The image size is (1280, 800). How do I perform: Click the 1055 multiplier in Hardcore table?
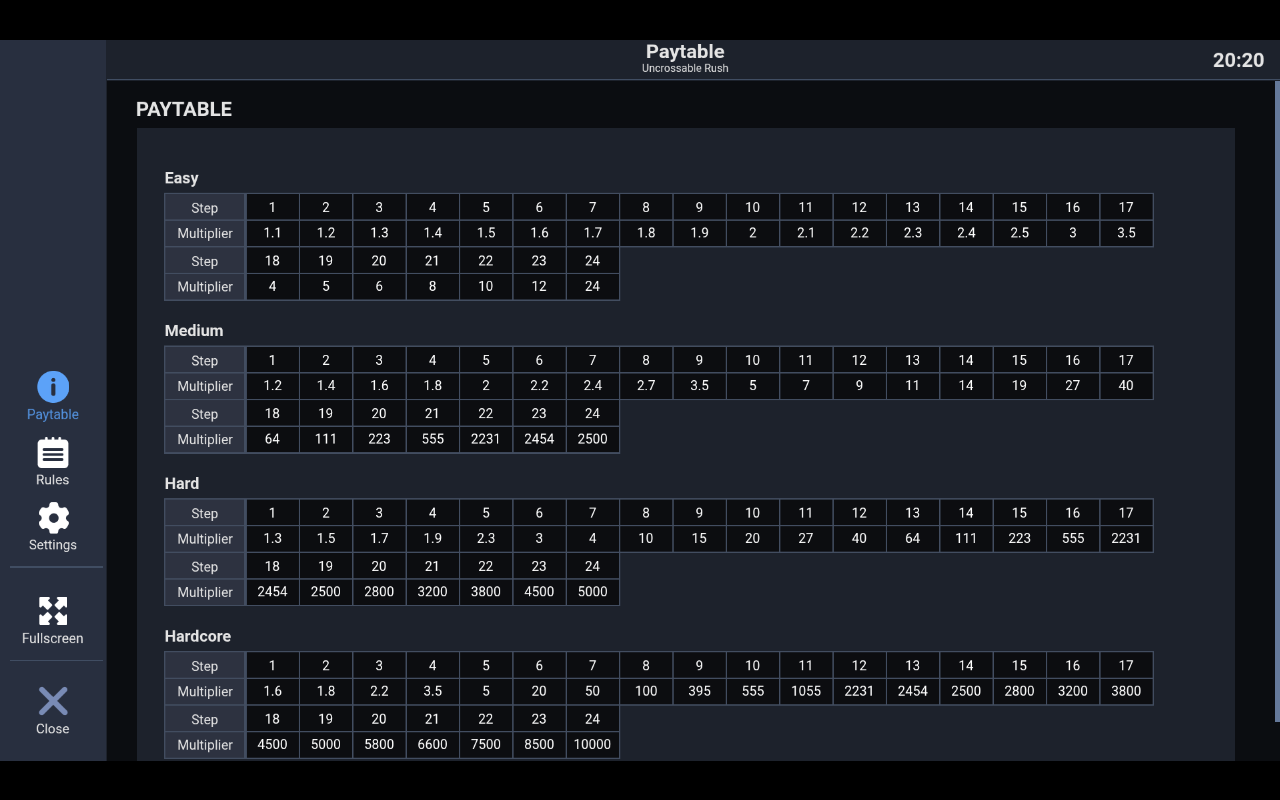click(806, 692)
